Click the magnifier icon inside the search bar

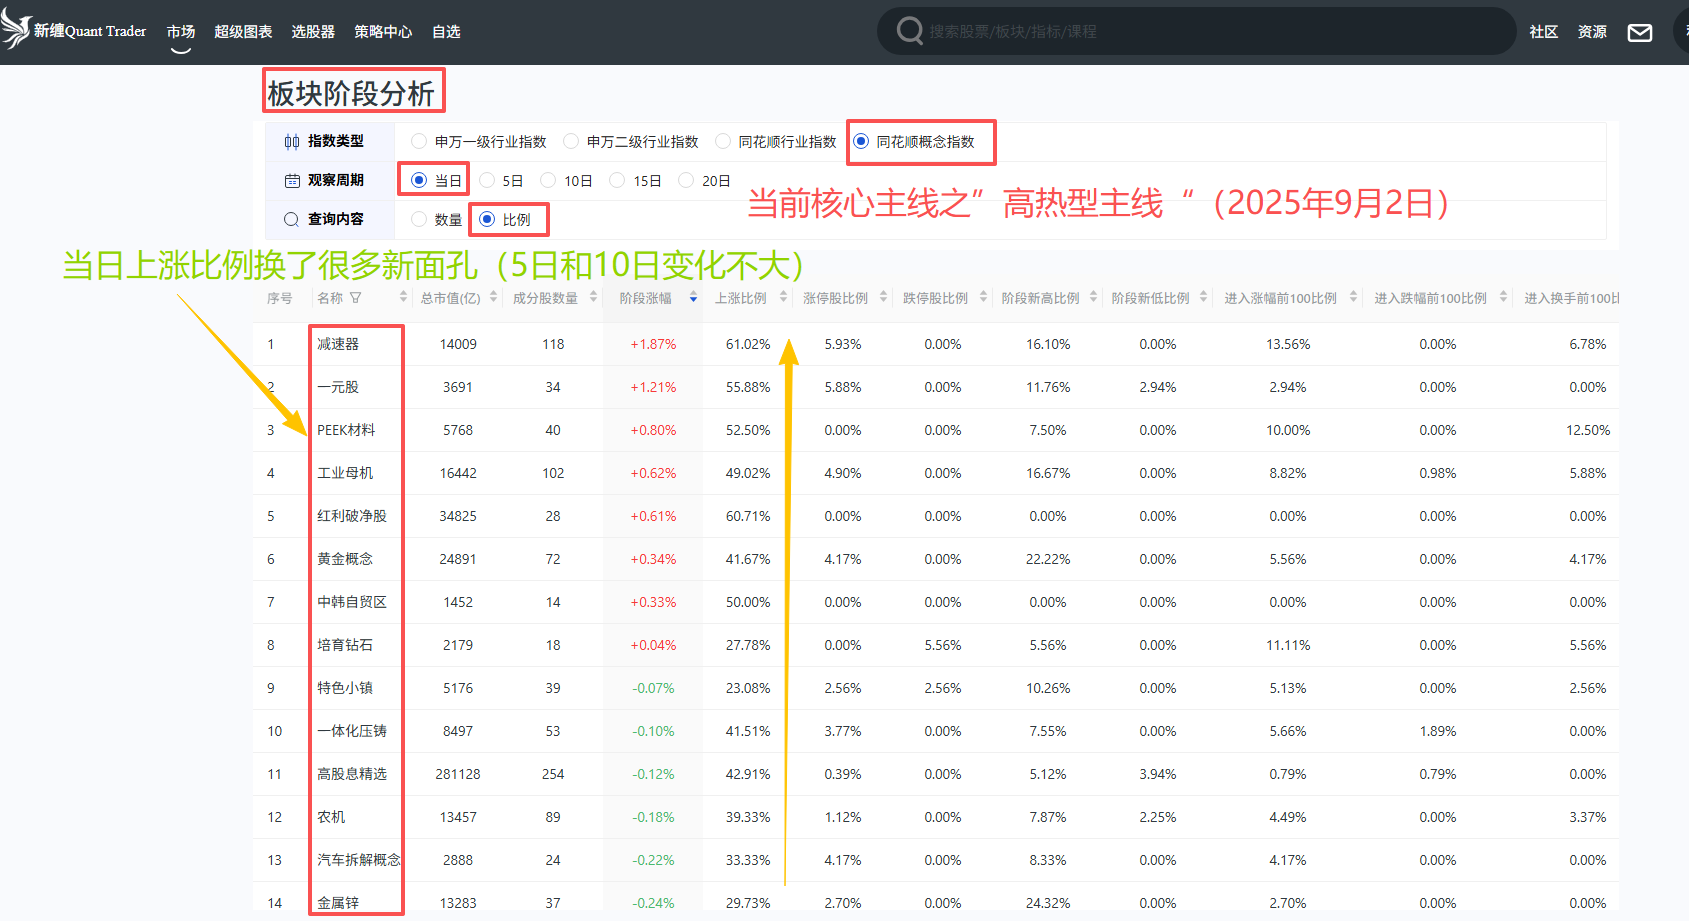(908, 31)
